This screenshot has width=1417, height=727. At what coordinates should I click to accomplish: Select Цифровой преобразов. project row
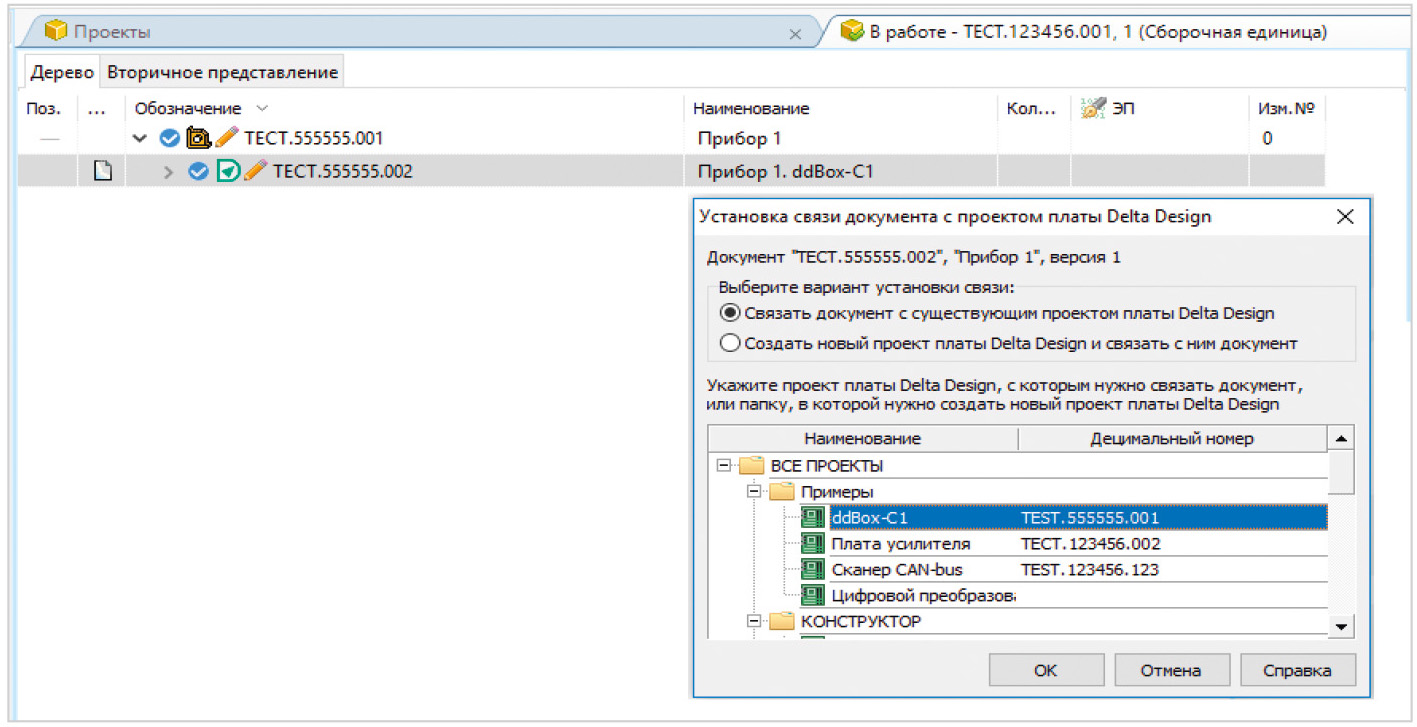click(1078, 596)
